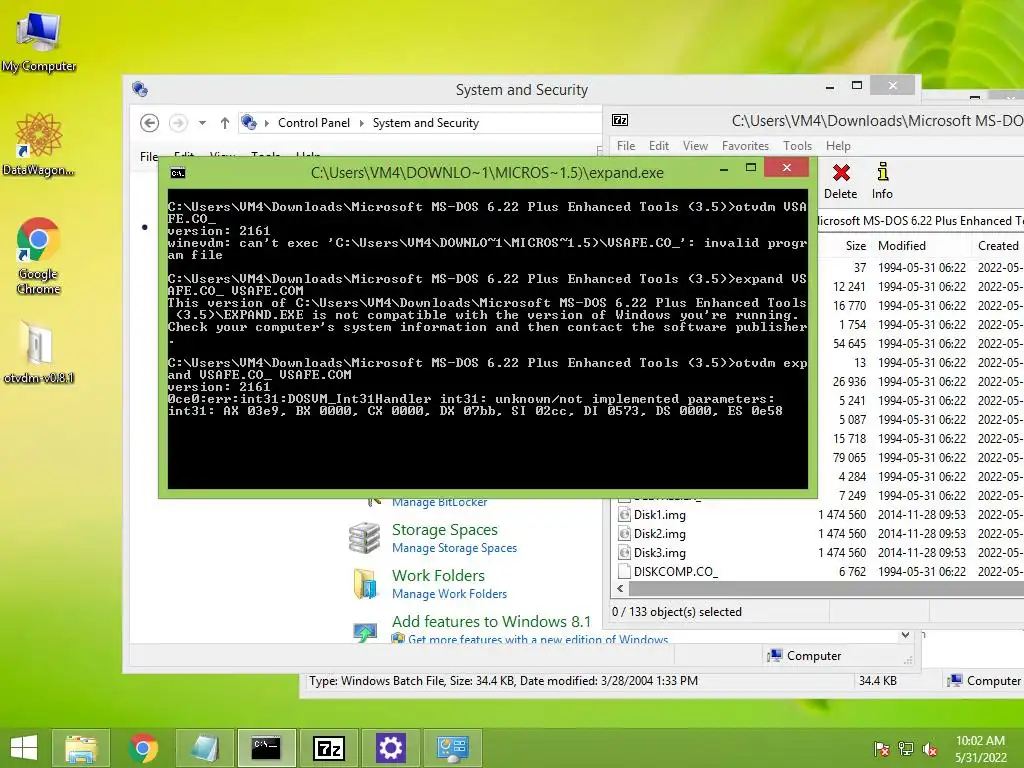The width and height of the screenshot is (1024, 768).
Task: Click the Work Folders icon
Action: click(x=364, y=583)
